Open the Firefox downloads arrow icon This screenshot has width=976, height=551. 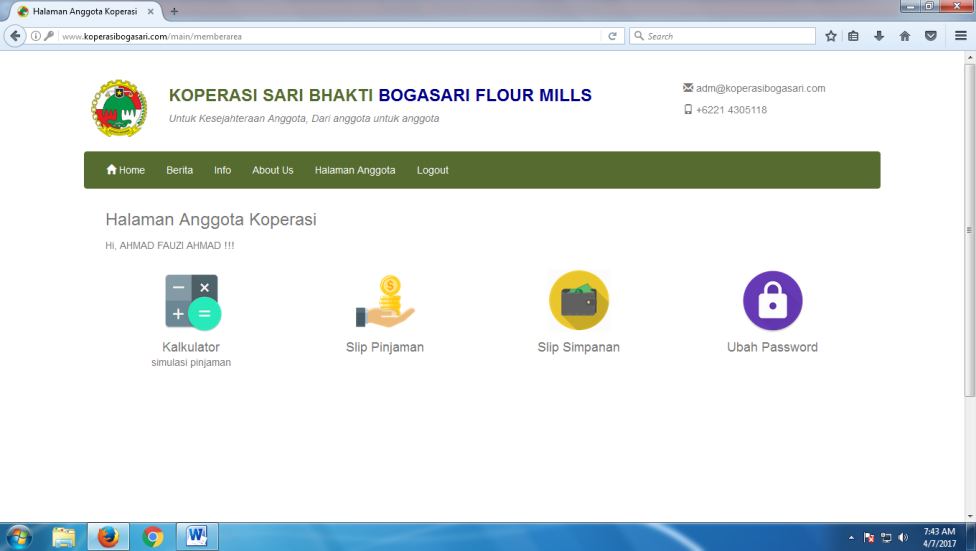coord(879,36)
